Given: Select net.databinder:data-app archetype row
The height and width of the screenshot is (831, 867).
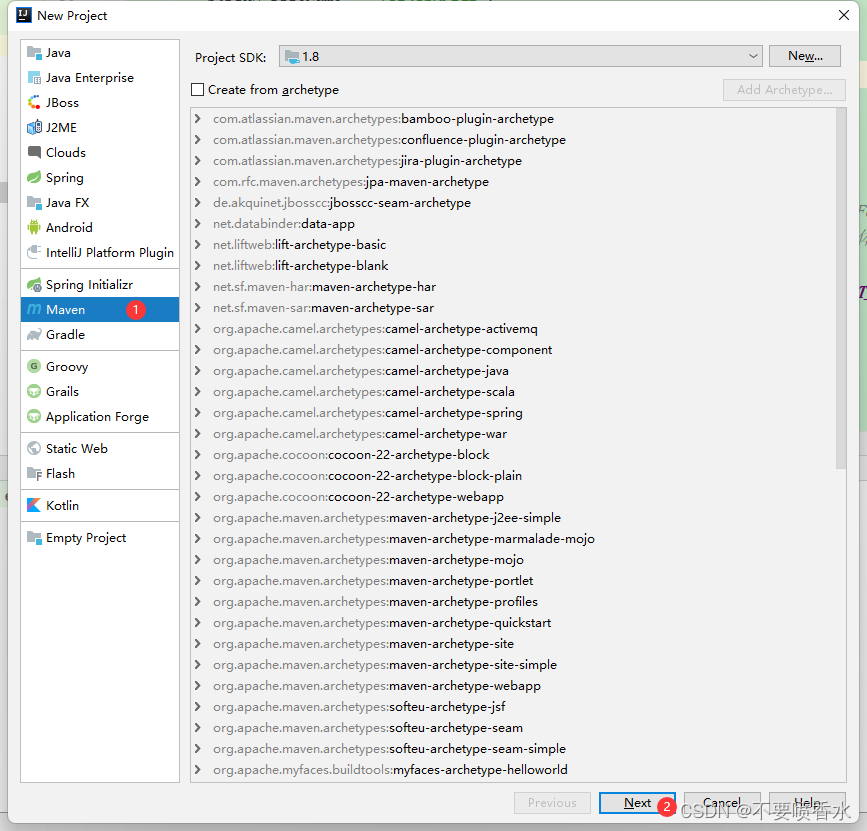Looking at the screenshot, I should (x=513, y=224).
